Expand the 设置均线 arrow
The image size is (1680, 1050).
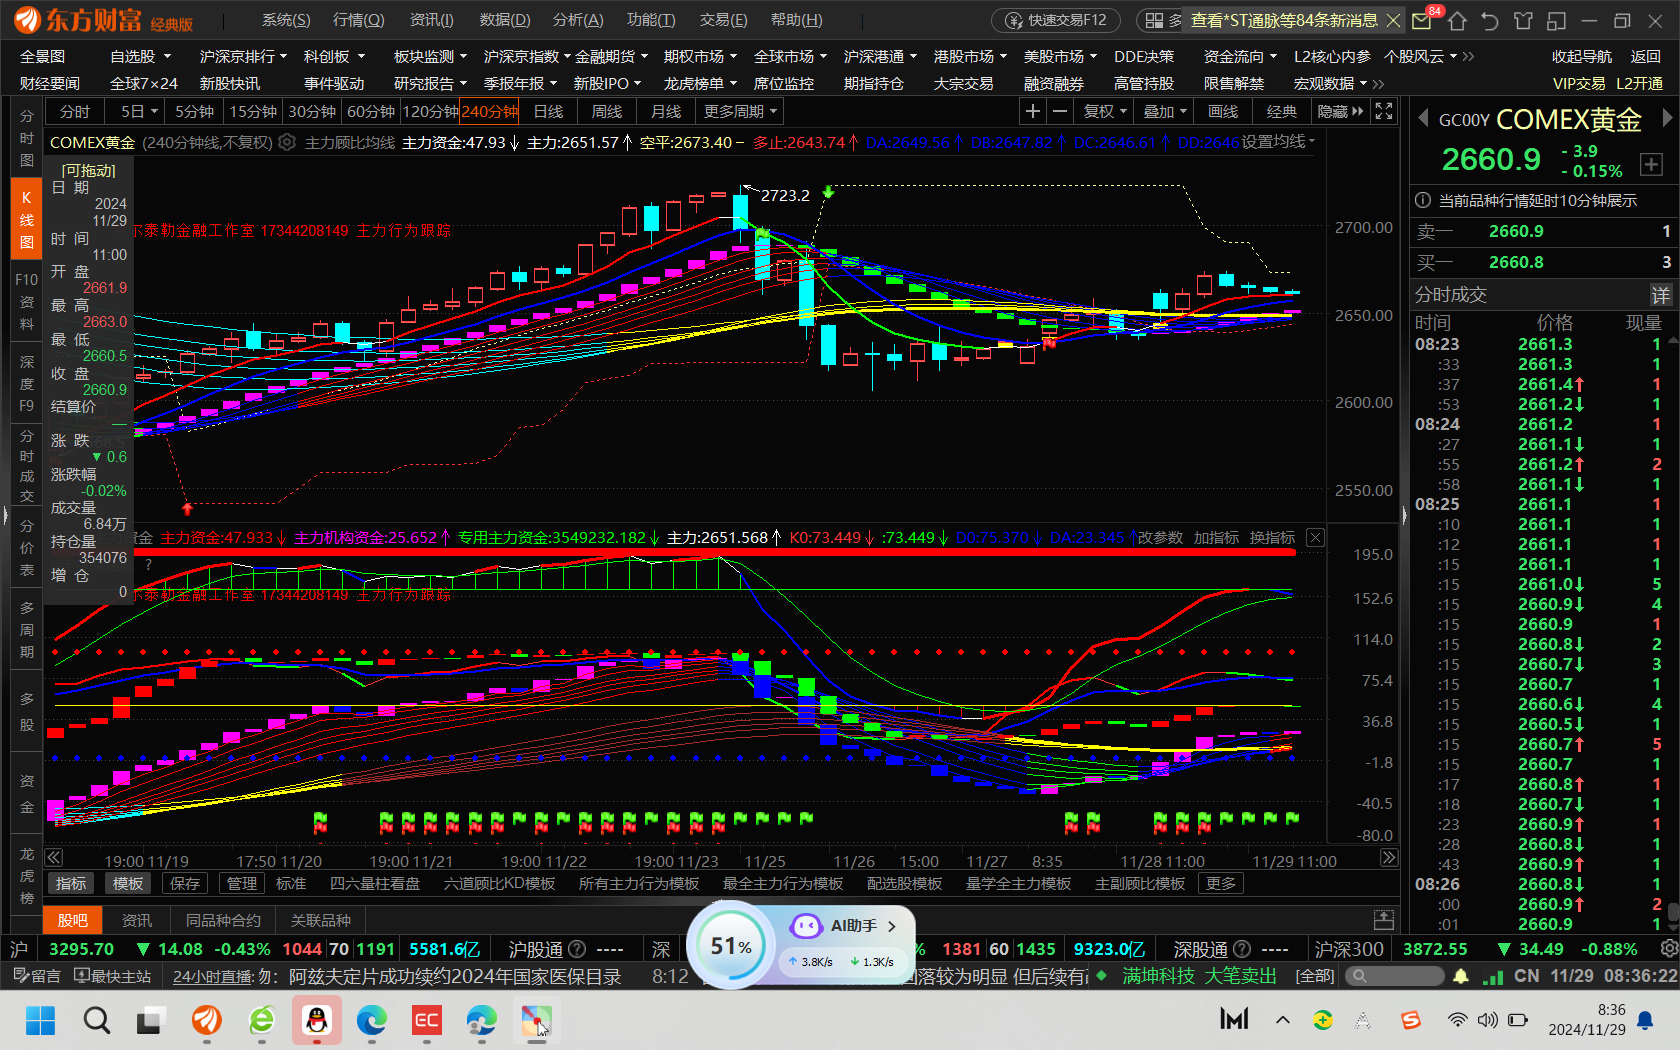coord(1312,141)
